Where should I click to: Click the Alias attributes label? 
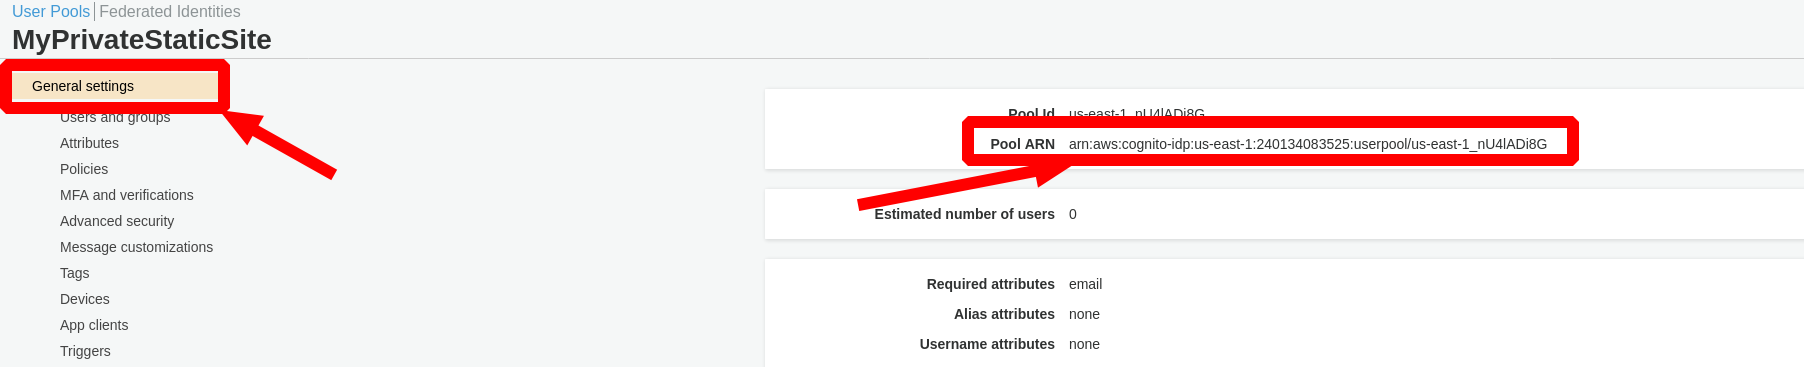pos(1004,314)
